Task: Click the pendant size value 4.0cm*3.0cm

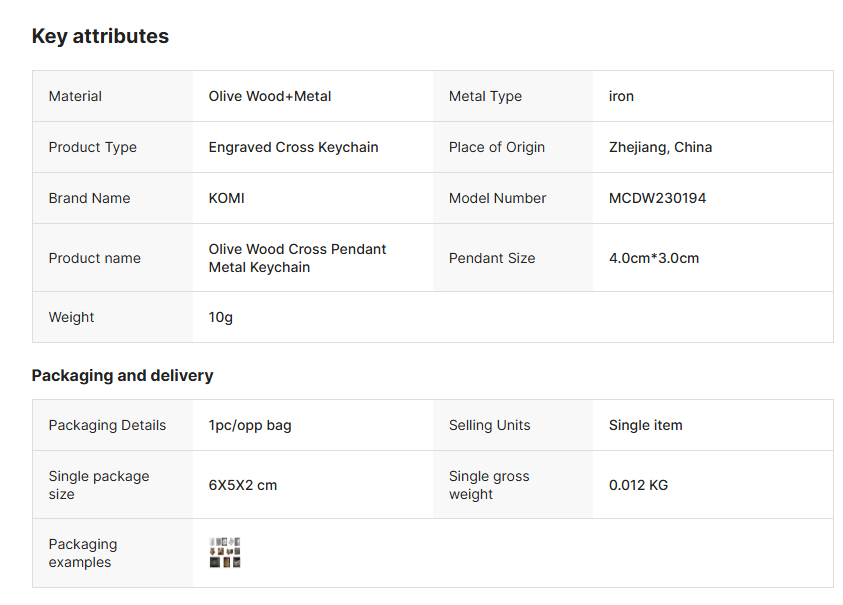Action: [x=654, y=258]
